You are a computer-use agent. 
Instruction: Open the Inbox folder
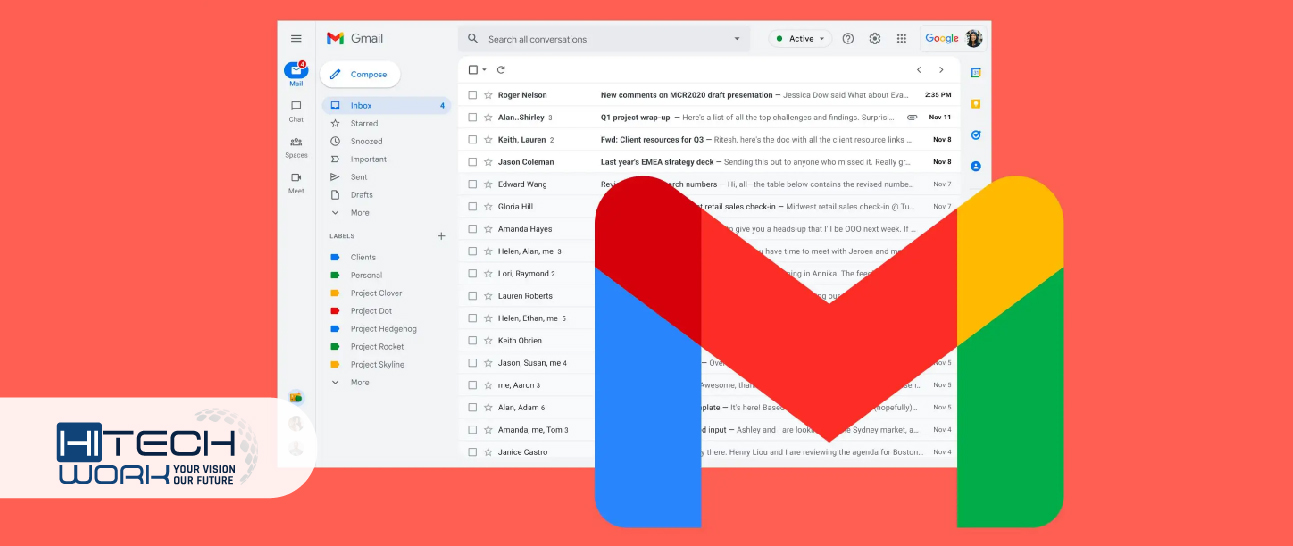pos(386,105)
